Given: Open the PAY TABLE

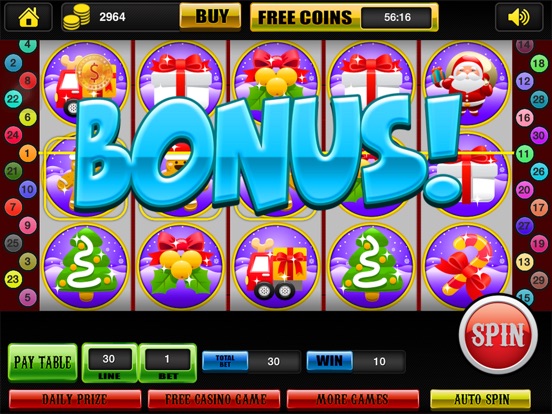Looking at the screenshot, I should (x=43, y=363).
